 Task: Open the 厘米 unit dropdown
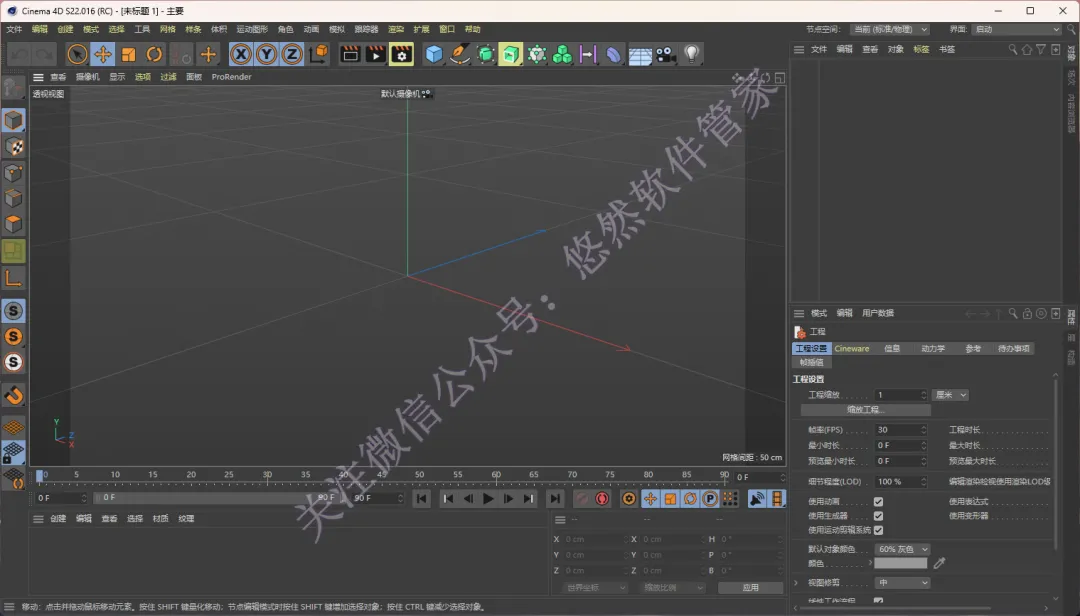(x=951, y=395)
